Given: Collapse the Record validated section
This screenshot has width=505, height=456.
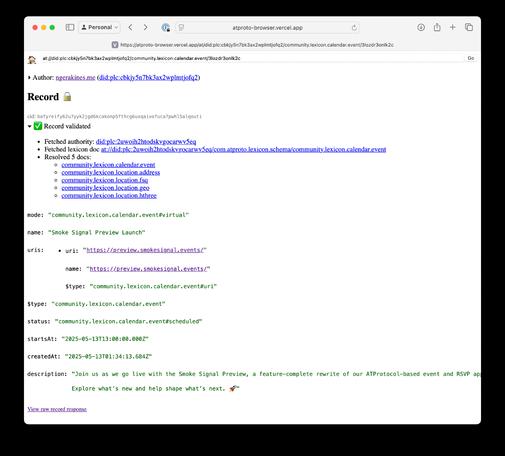Looking at the screenshot, I should tap(29, 126).
